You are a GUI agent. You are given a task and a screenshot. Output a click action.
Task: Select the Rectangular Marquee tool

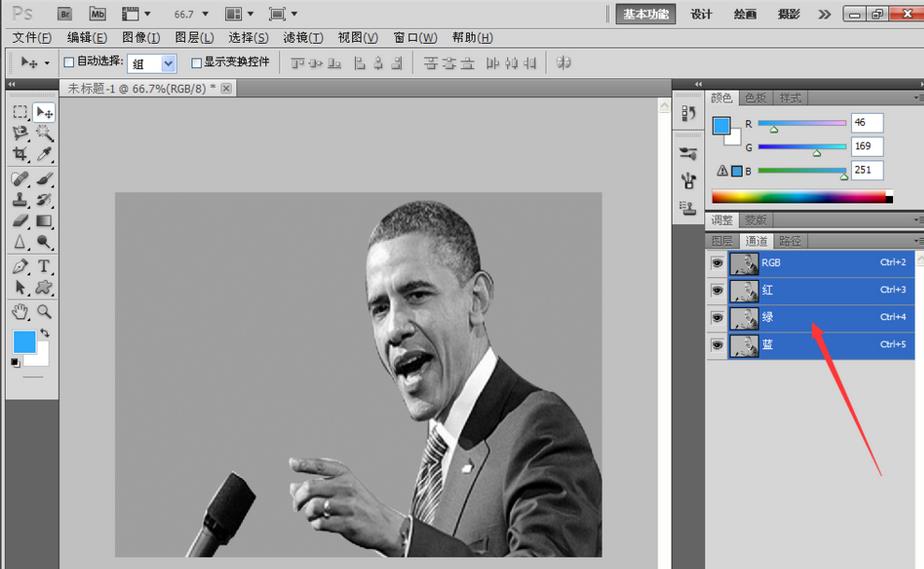[20, 112]
